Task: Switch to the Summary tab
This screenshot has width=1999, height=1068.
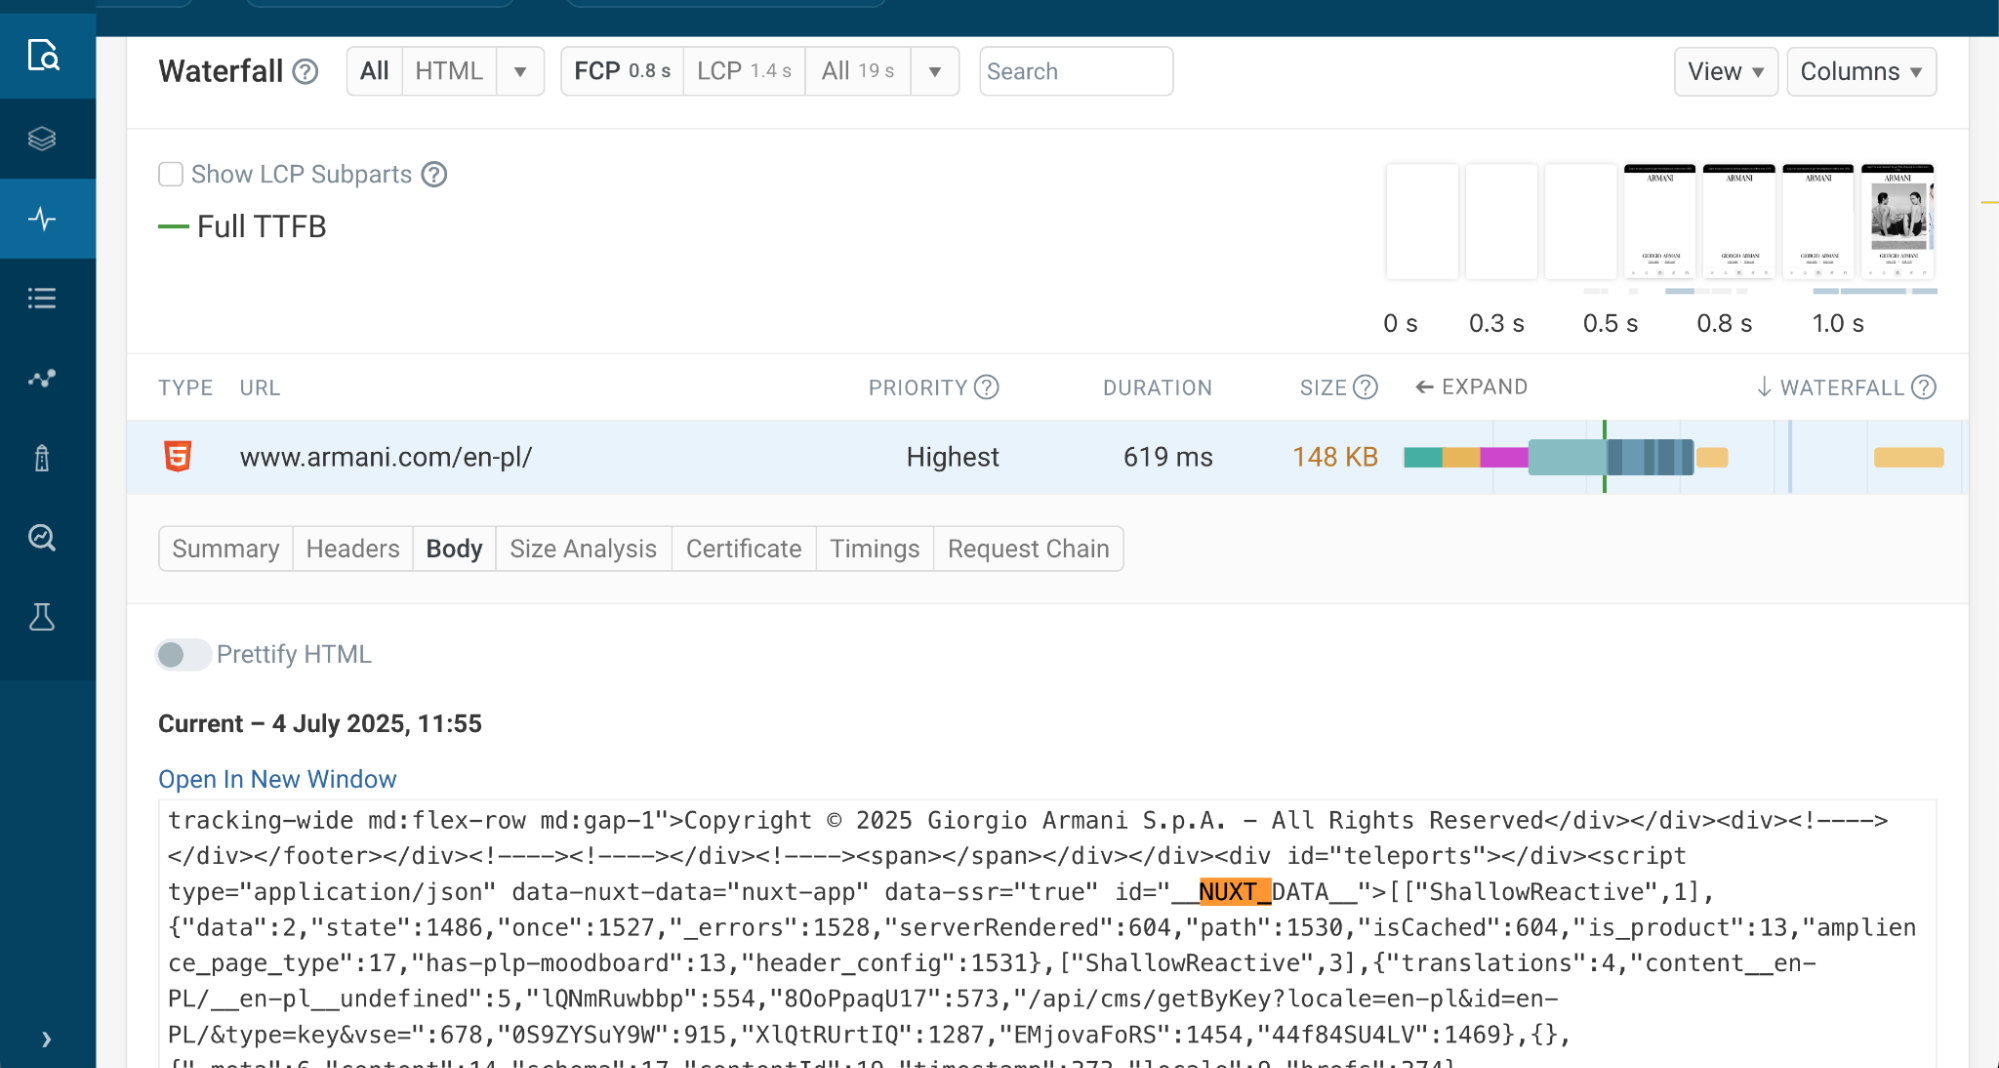Action: pyautogui.click(x=226, y=549)
